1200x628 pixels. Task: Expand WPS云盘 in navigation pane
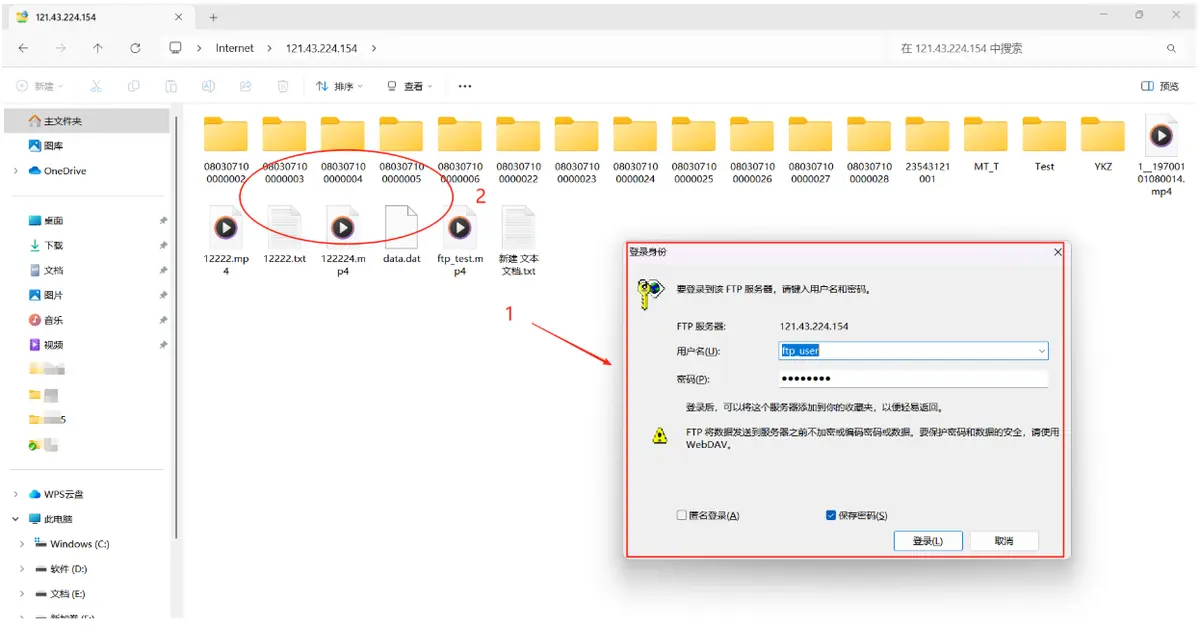tap(16, 494)
